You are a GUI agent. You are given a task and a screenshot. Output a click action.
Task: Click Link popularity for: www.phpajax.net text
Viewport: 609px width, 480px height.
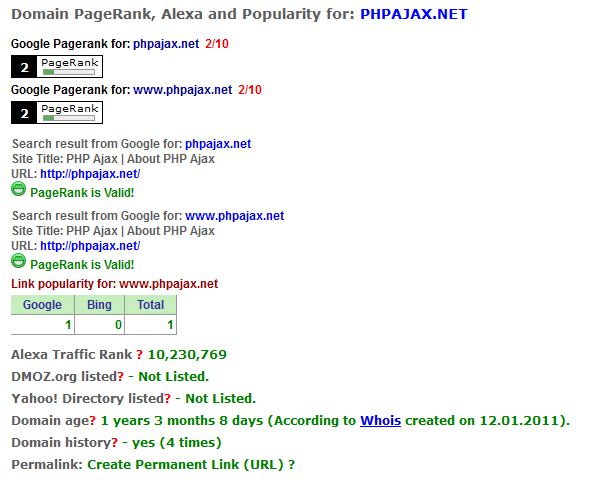[115, 284]
